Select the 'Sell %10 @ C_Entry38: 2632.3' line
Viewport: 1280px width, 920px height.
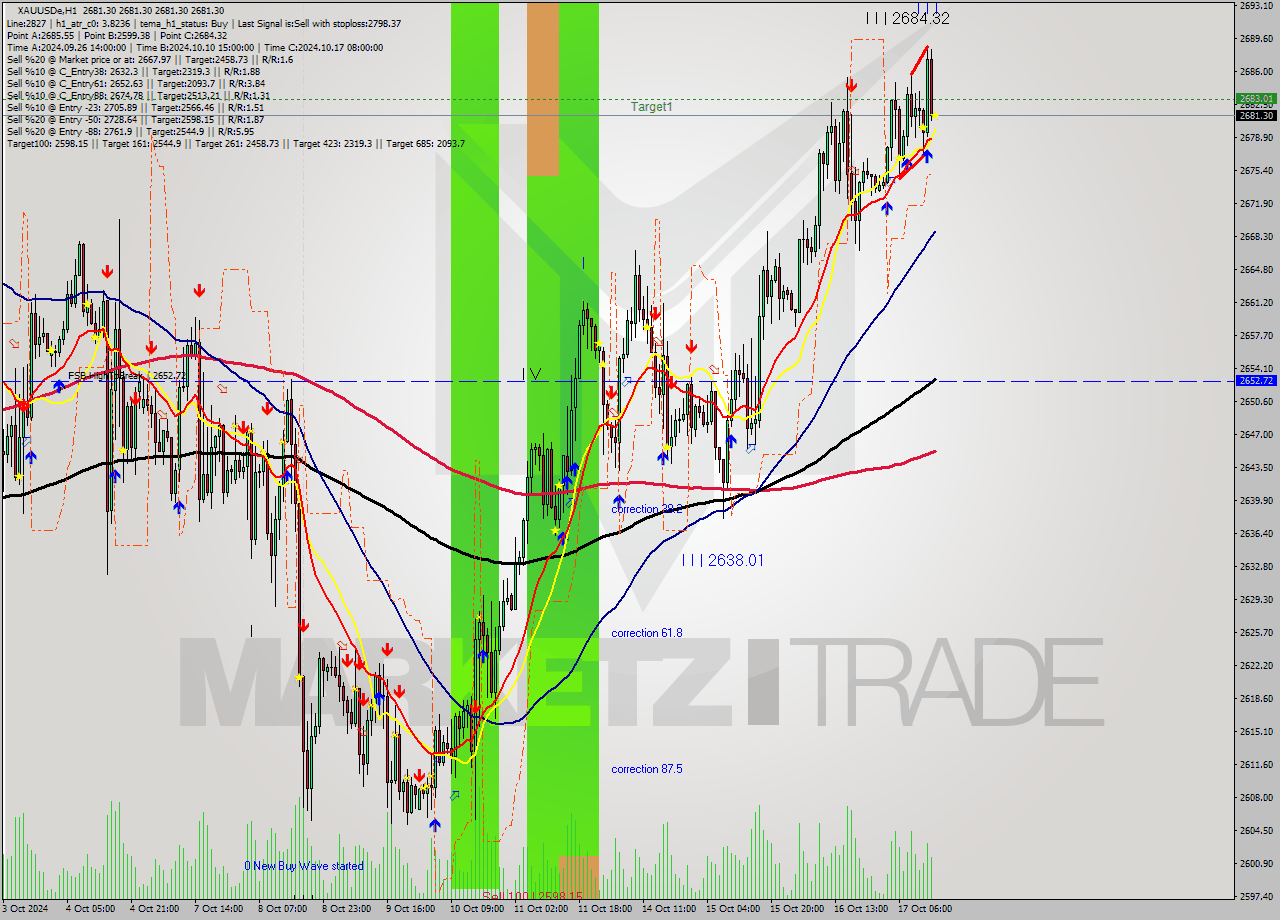pyautogui.click(x=133, y=71)
